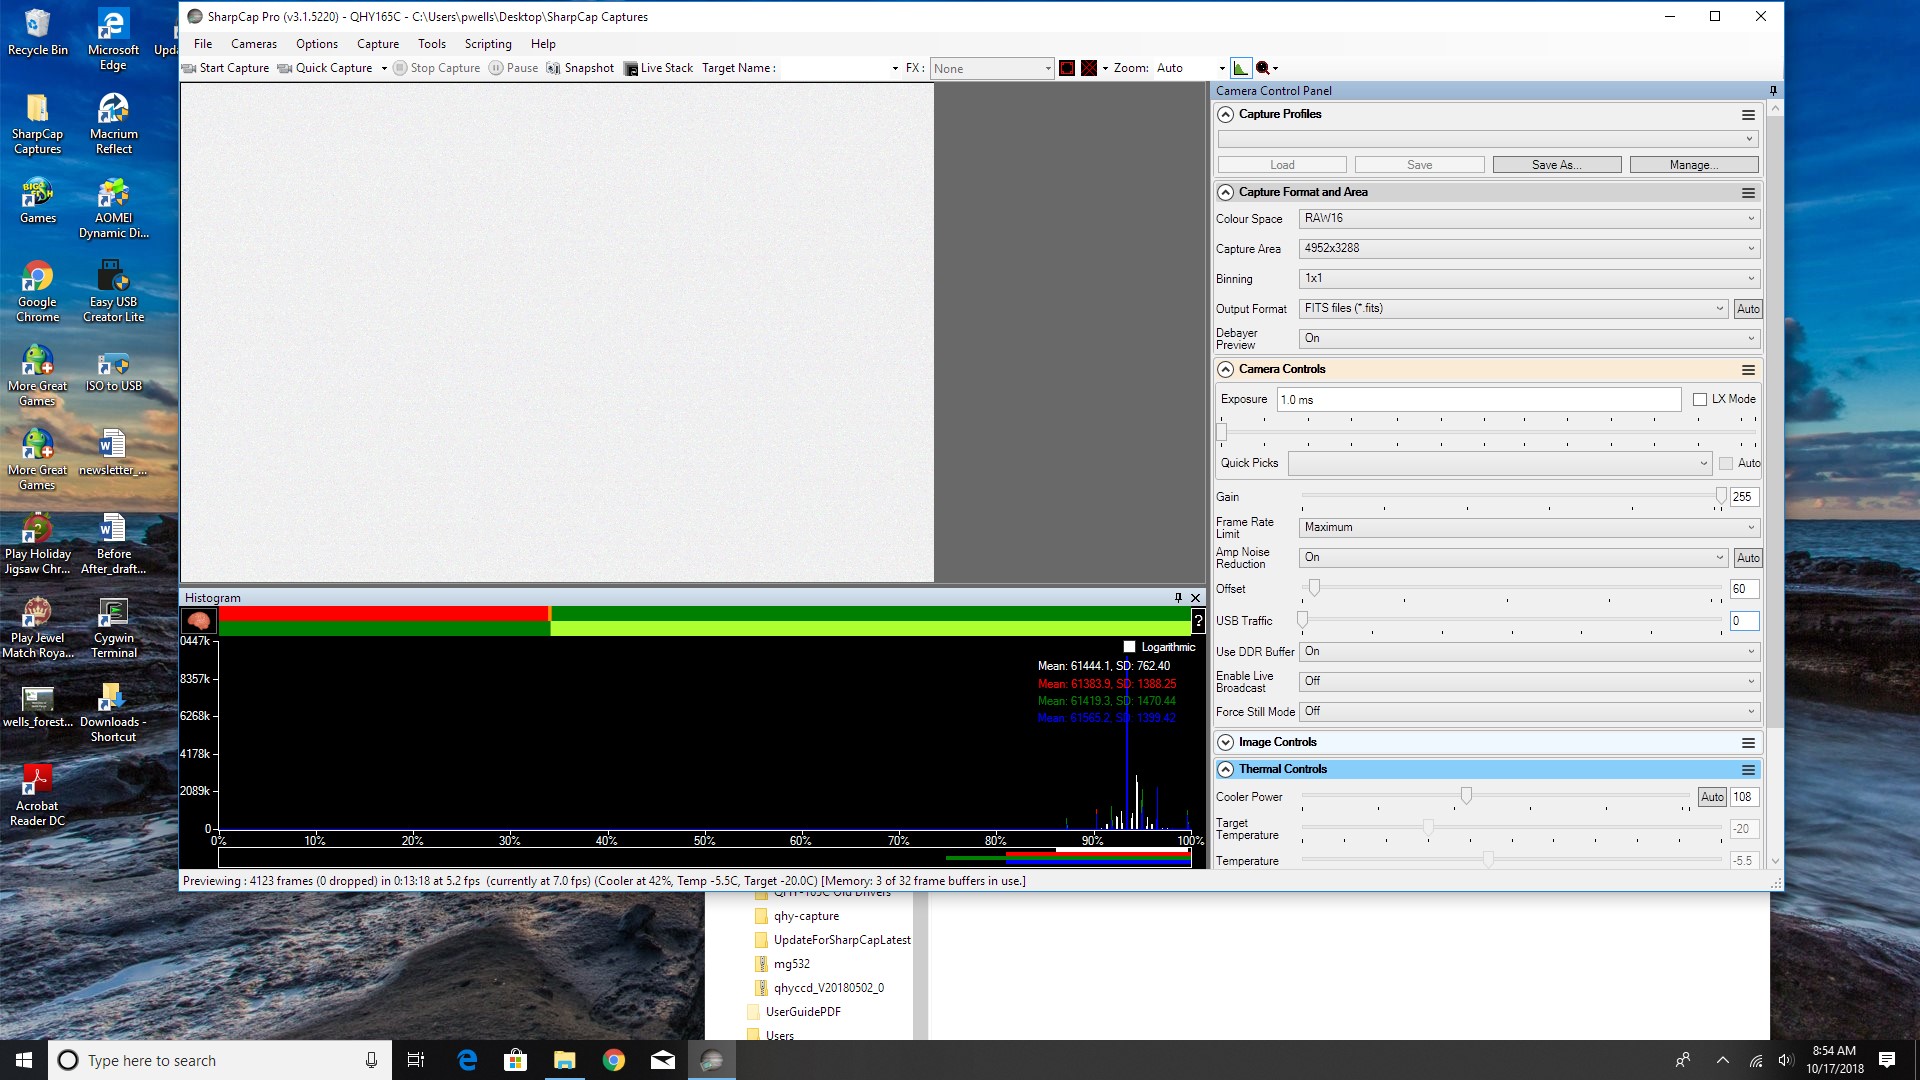1920x1080 pixels.
Task: Open the Cameras menu
Action: [254, 44]
